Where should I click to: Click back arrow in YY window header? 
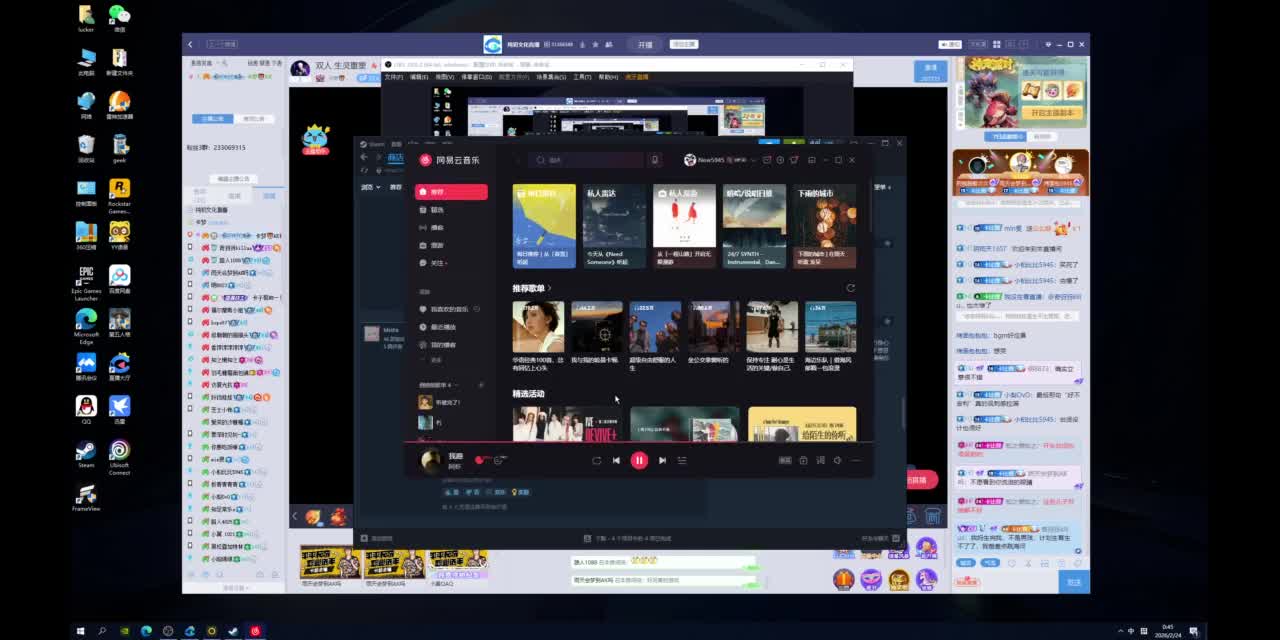pyautogui.click(x=191, y=44)
